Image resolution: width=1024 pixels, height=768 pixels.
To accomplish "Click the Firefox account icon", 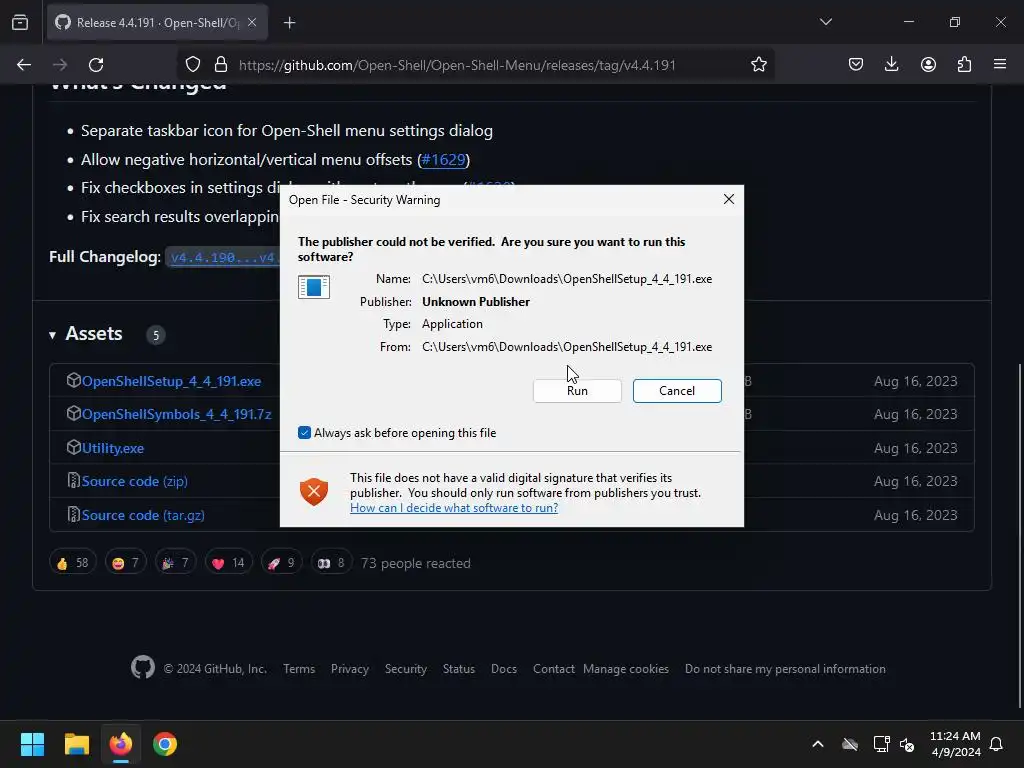I will click(x=928, y=64).
